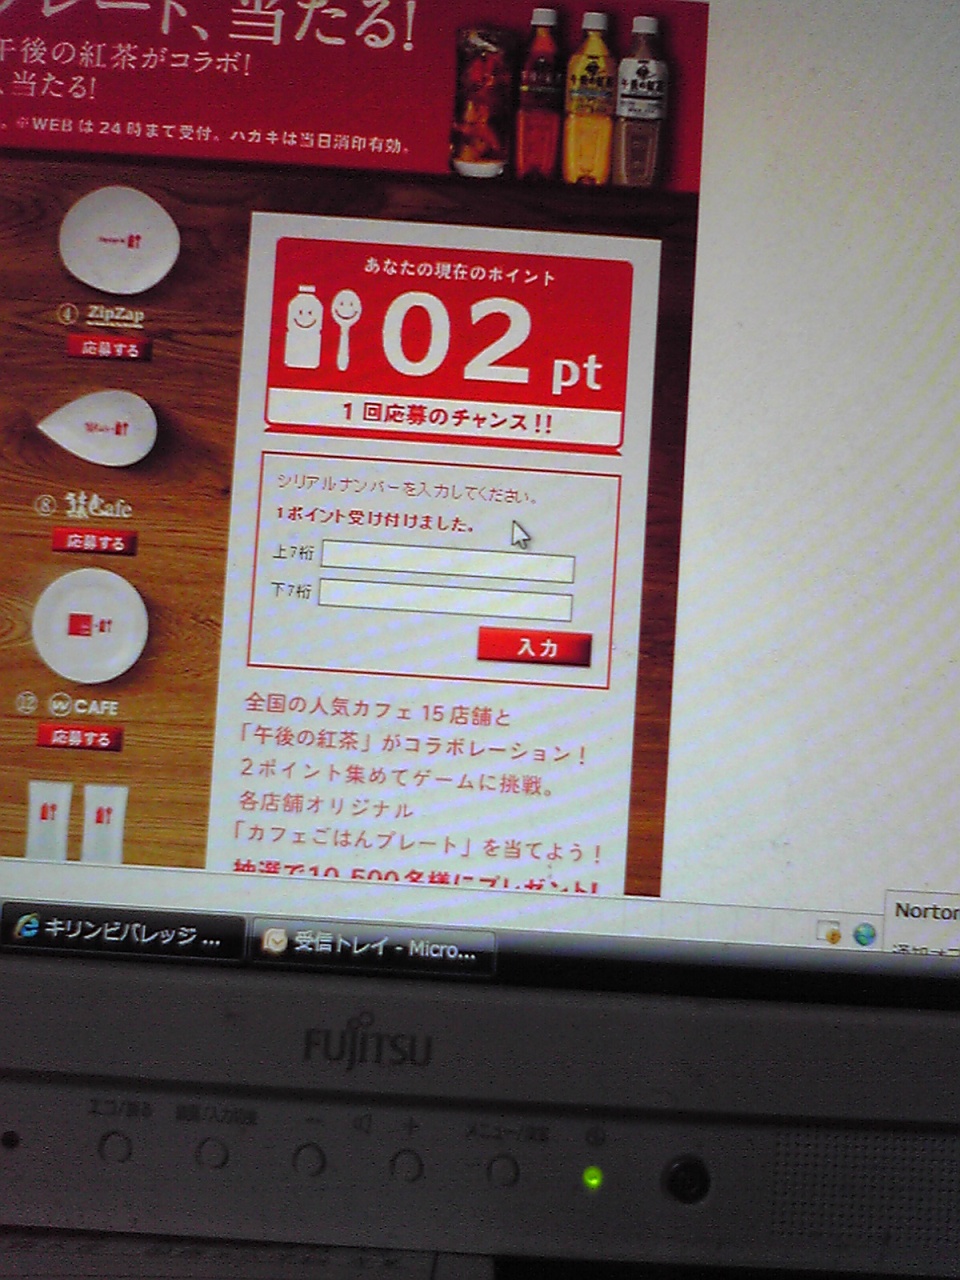
Task: Switch to 受信トレイ Outlook taskbar window
Action: click(x=373, y=945)
